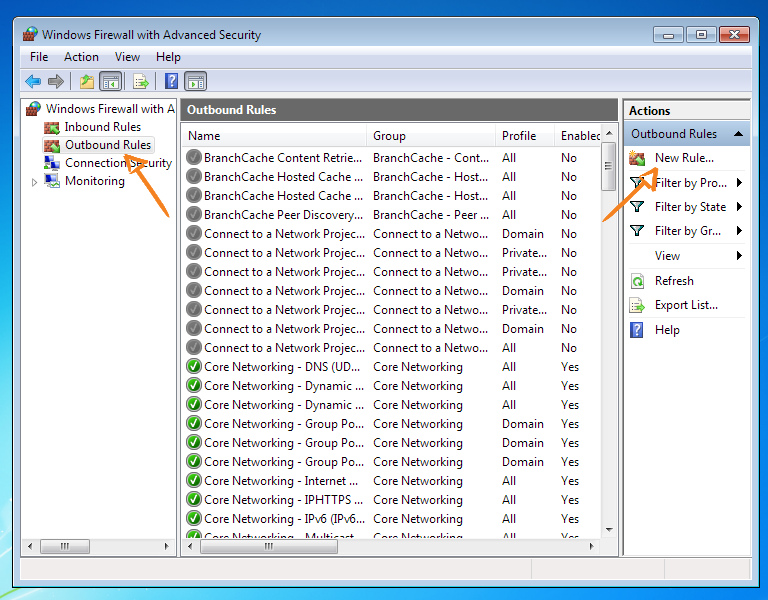Click the Export List... action link
Viewport: 768px width, 600px height.
pyautogui.click(x=686, y=305)
